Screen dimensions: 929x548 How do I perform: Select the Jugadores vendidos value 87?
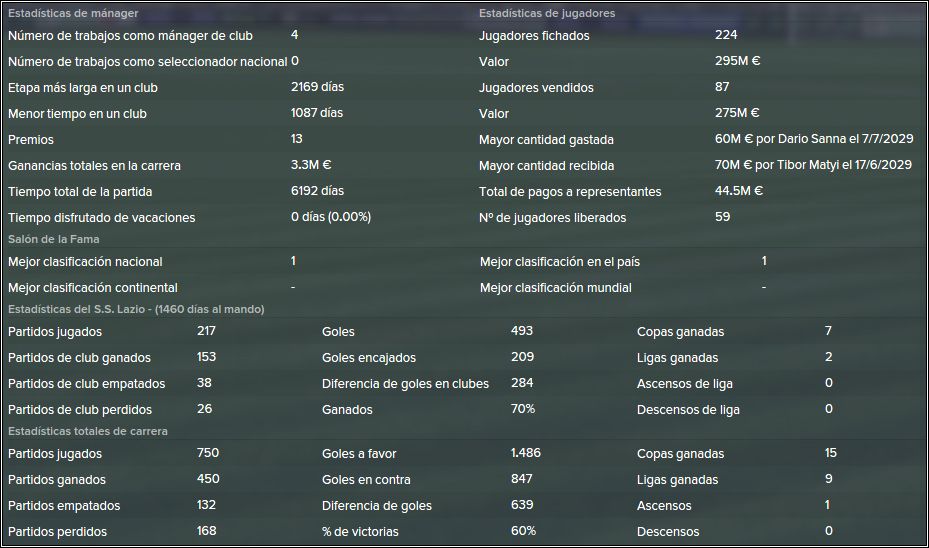[722, 87]
